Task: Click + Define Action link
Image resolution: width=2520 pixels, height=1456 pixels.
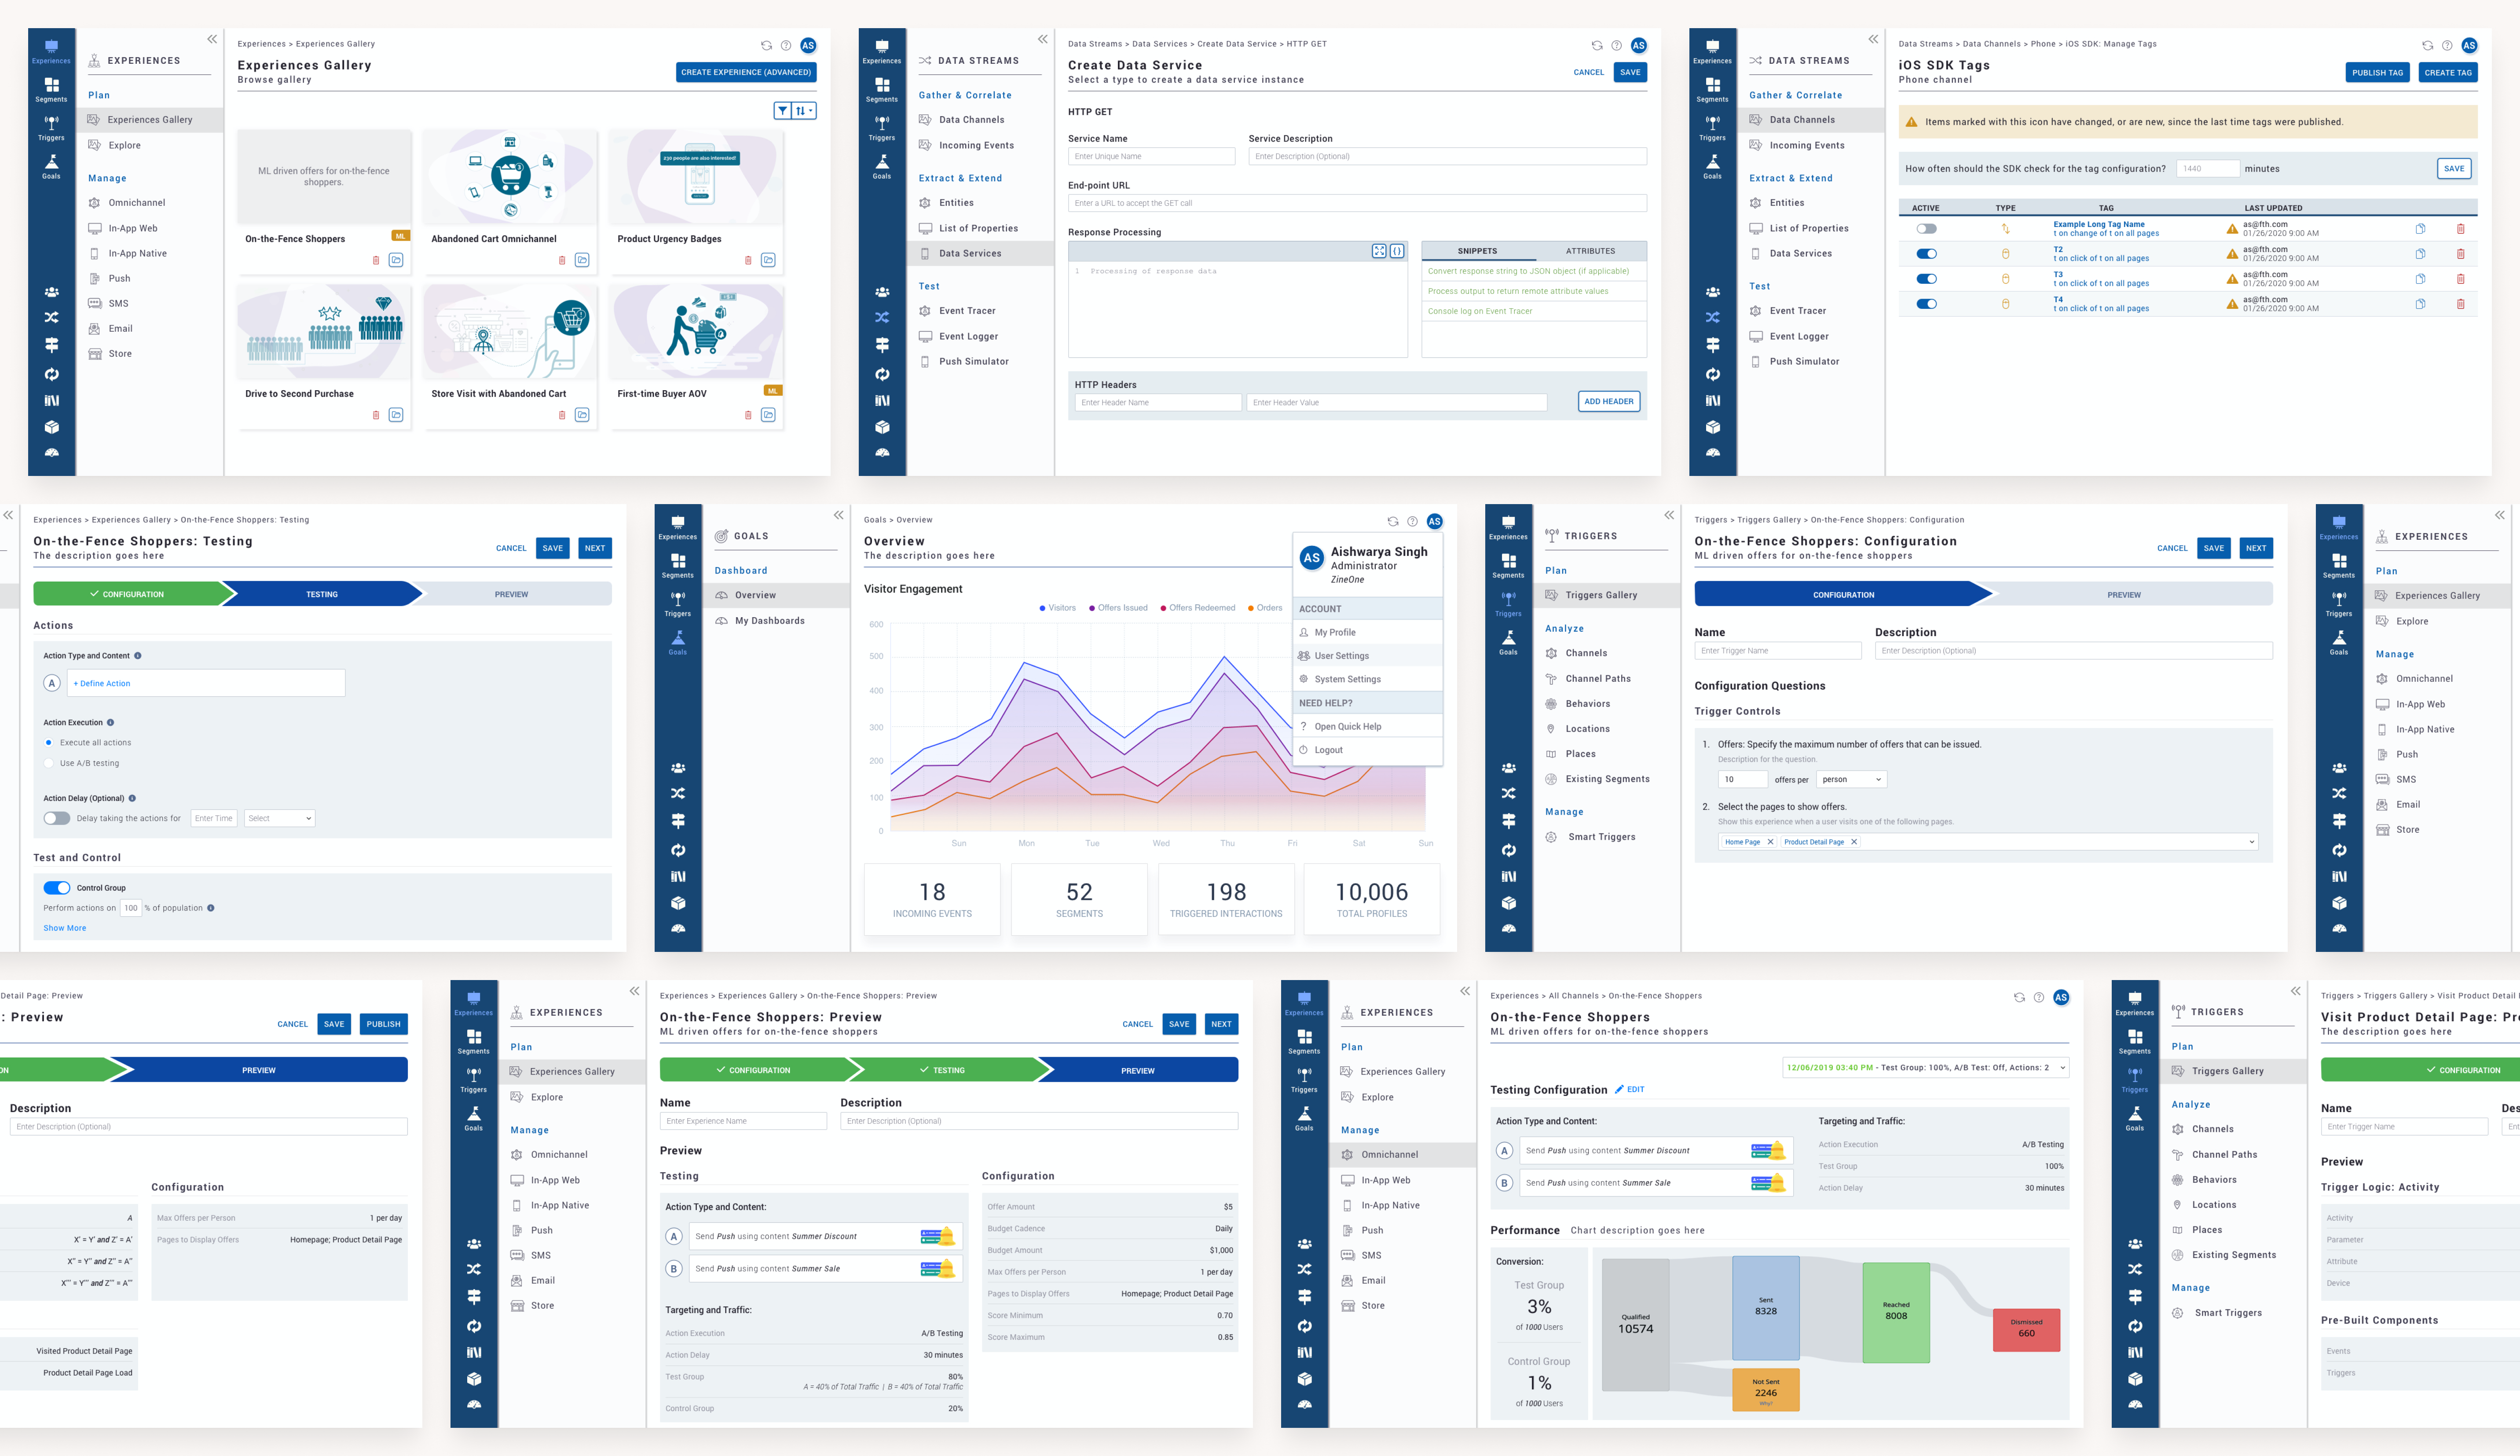Action: [x=102, y=684]
